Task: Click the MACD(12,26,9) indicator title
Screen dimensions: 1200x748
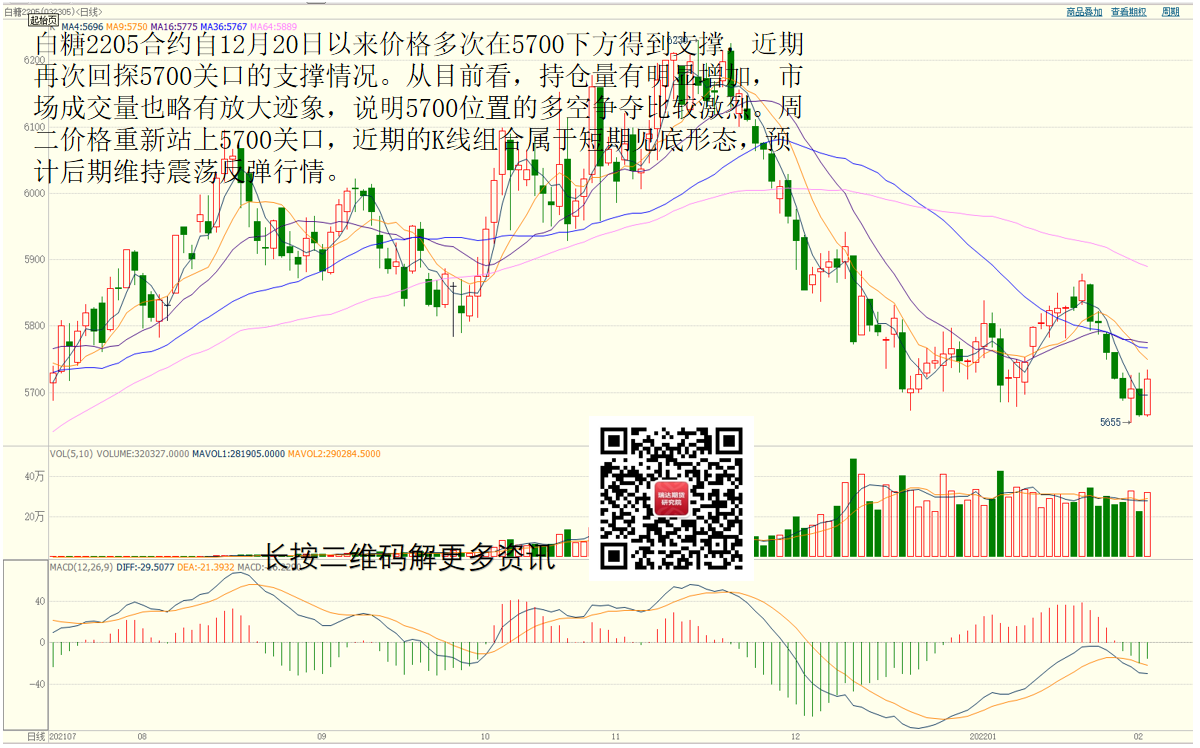Action: (81, 567)
